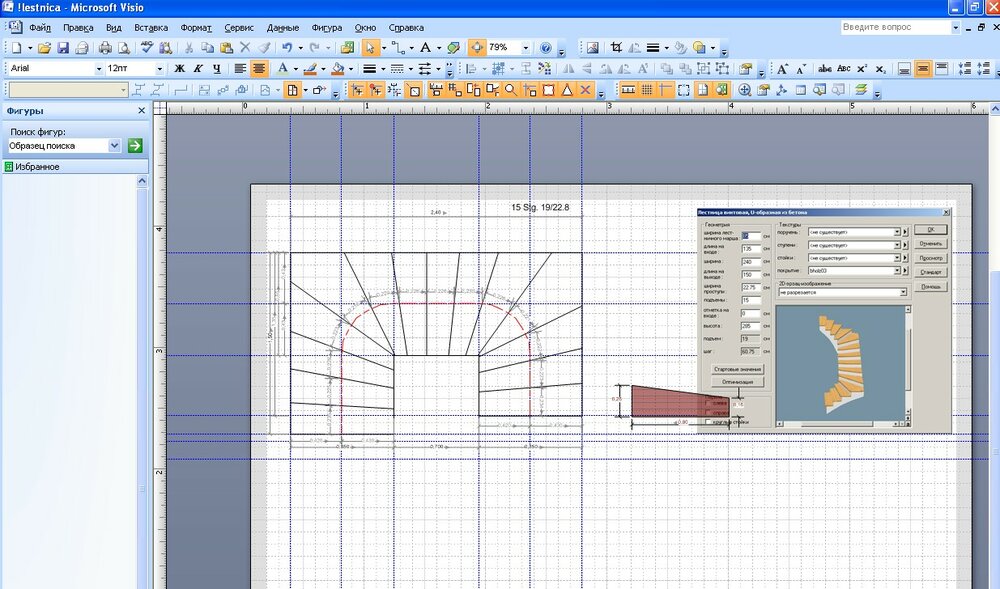
Task: Check the "круглые стойки" checkbox
Action: tap(710, 422)
